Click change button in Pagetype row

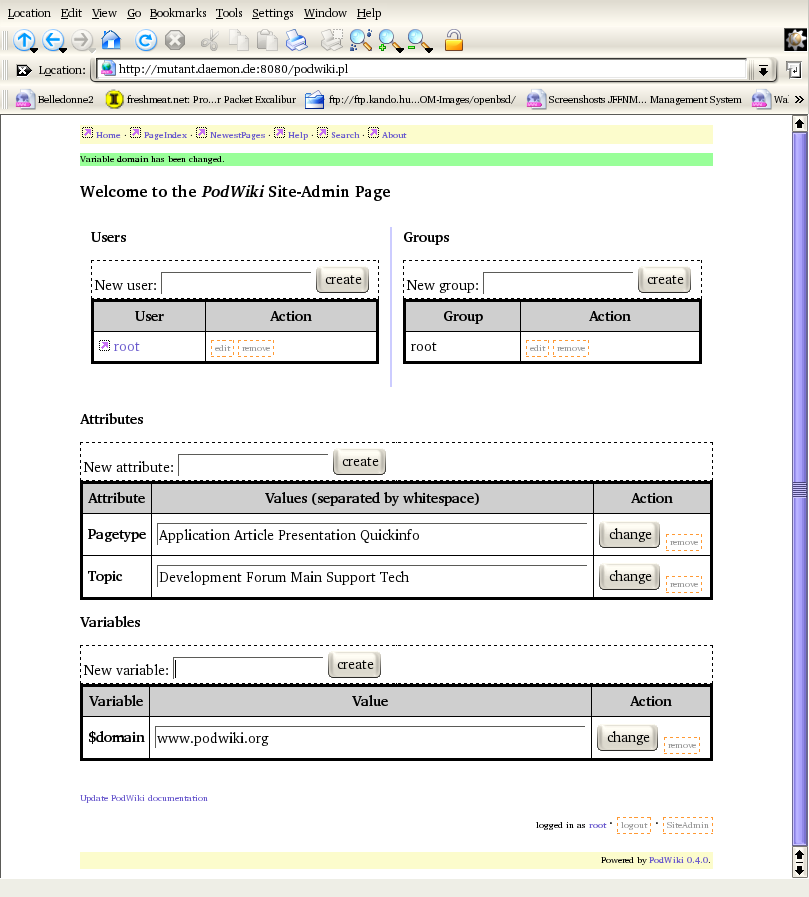tap(630, 535)
